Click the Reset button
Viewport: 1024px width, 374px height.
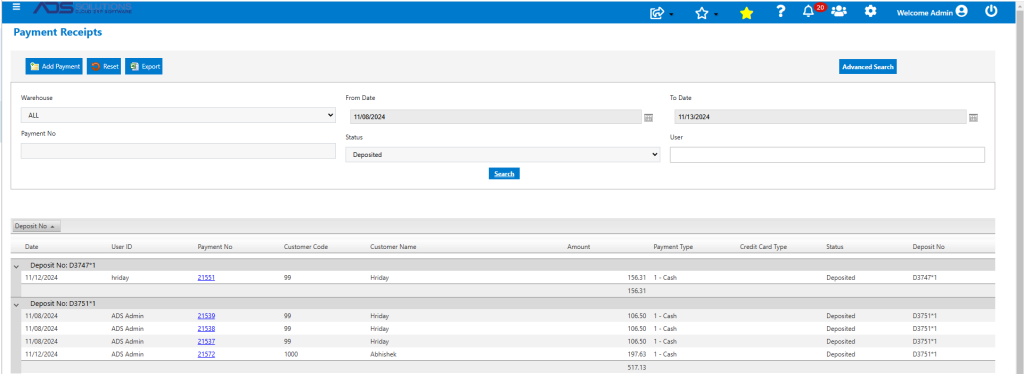point(104,66)
